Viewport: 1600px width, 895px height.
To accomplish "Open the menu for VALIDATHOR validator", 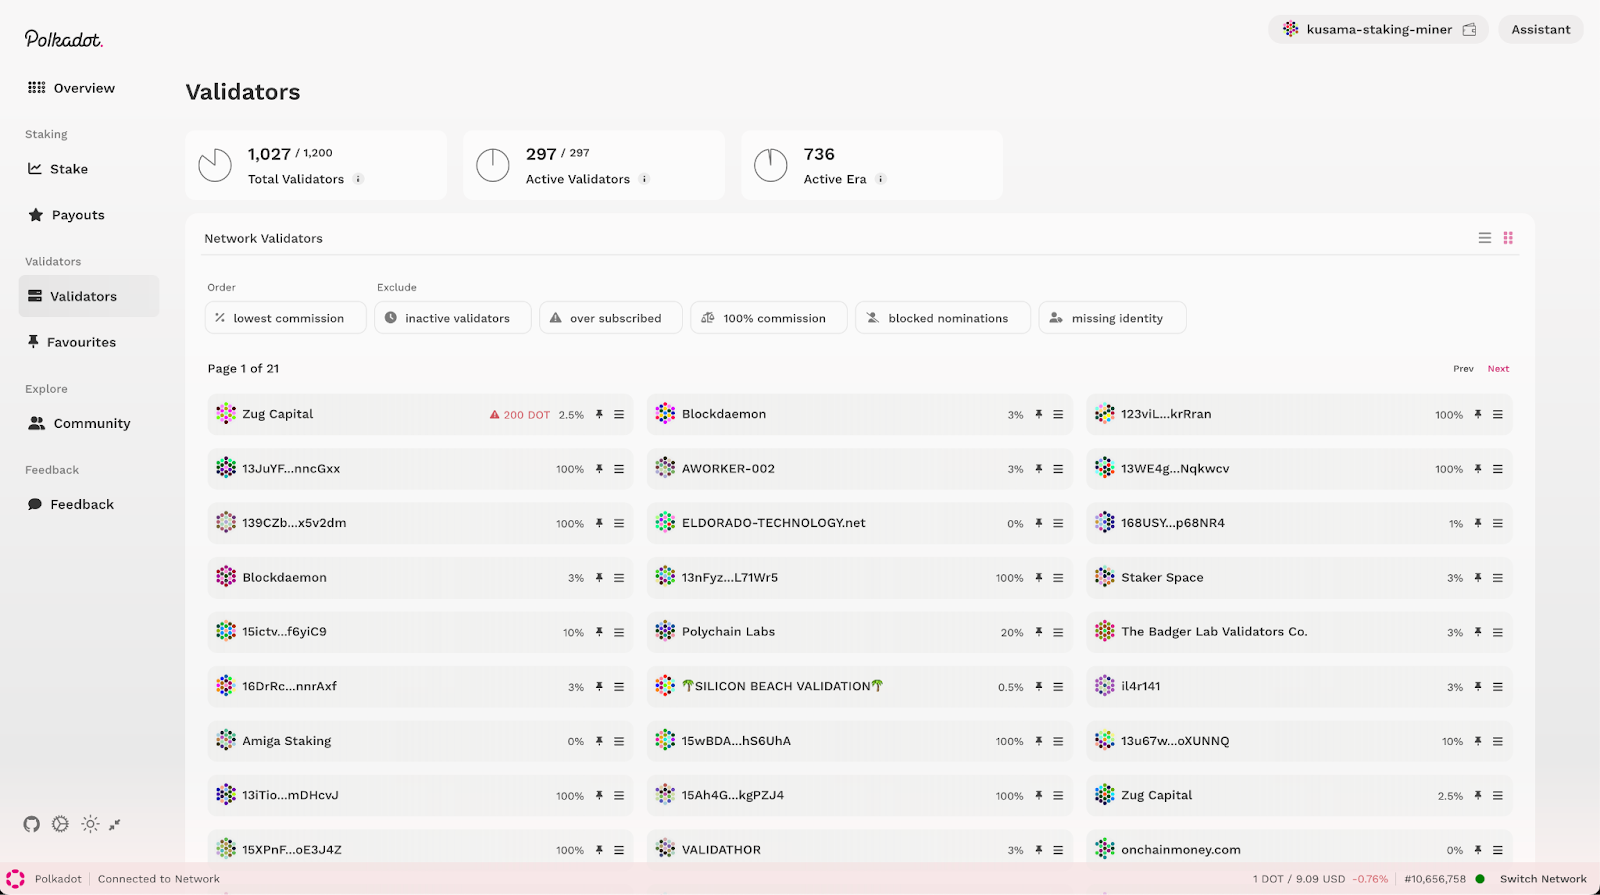I will pos(1058,850).
